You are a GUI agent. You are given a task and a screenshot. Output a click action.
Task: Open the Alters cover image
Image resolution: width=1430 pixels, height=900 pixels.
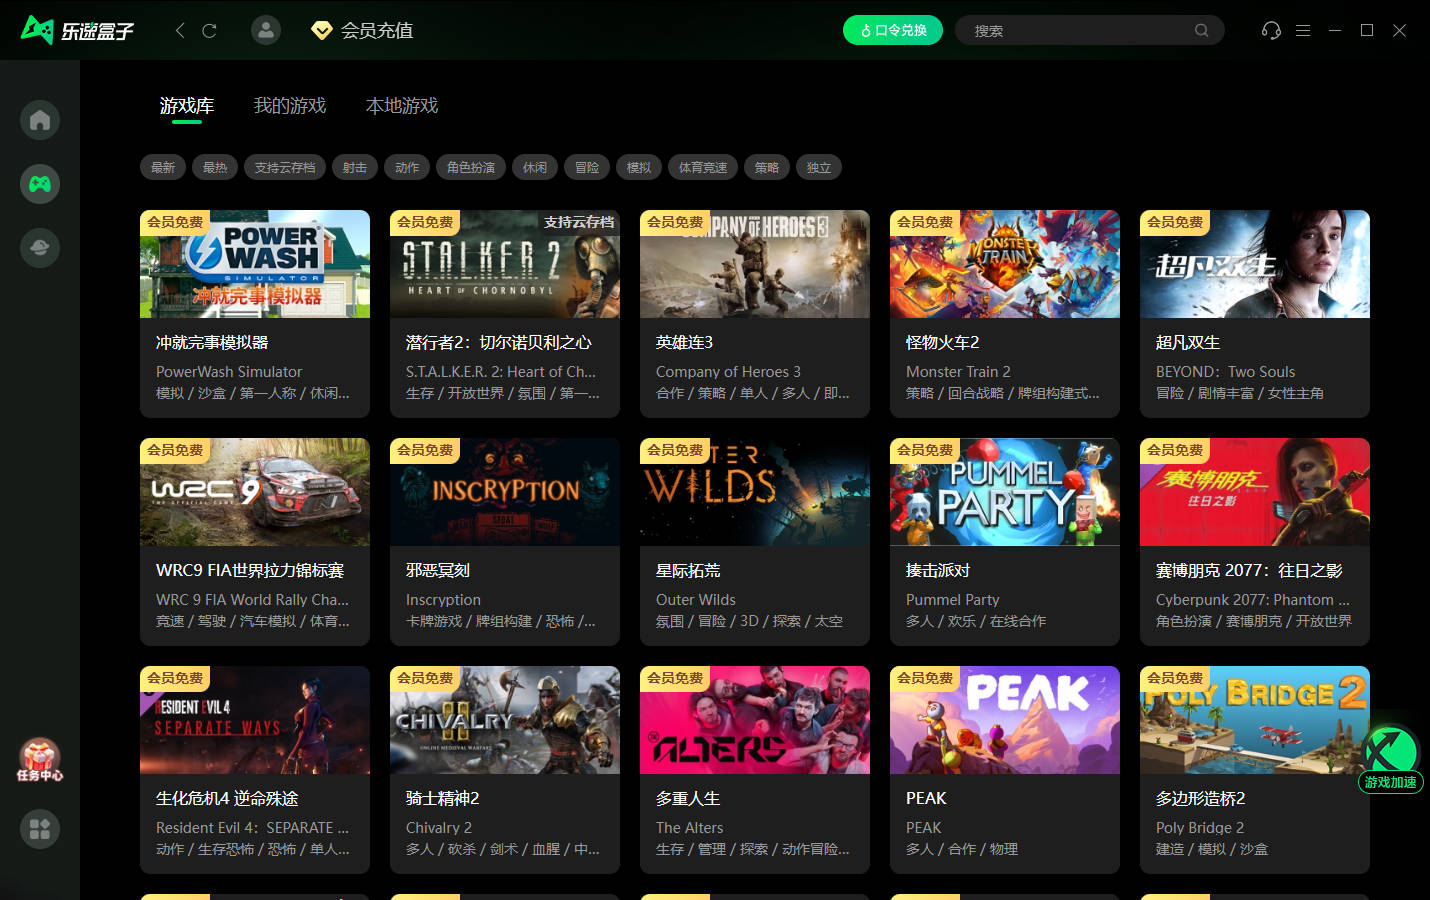pos(755,720)
